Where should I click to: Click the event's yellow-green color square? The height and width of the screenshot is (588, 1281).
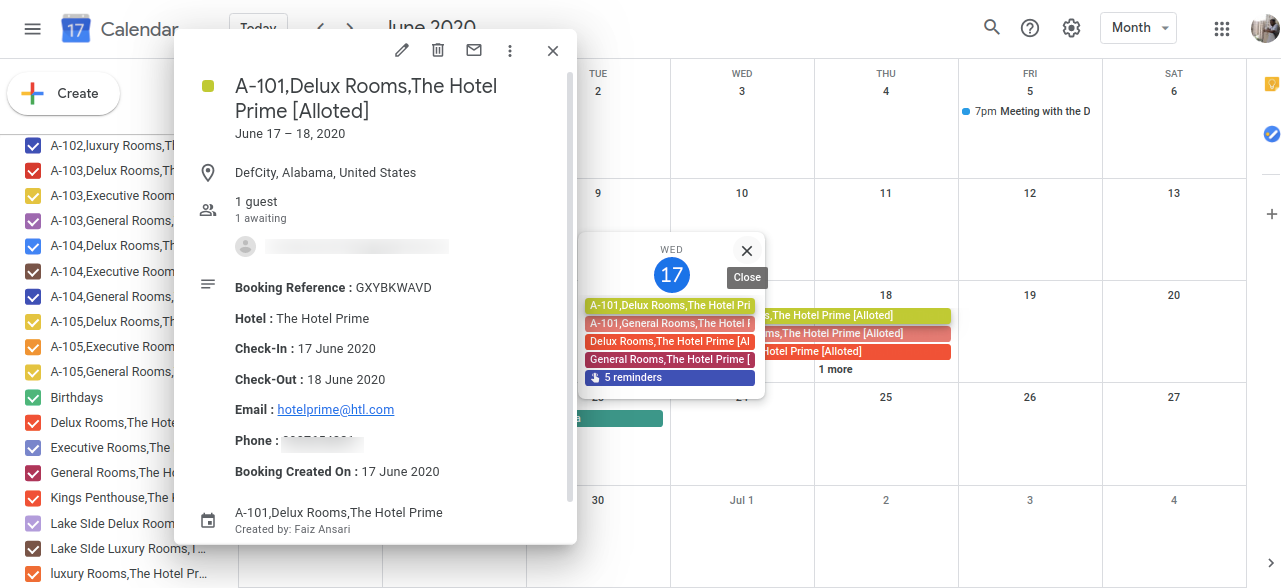pyautogui.click(x=208, y=87)
